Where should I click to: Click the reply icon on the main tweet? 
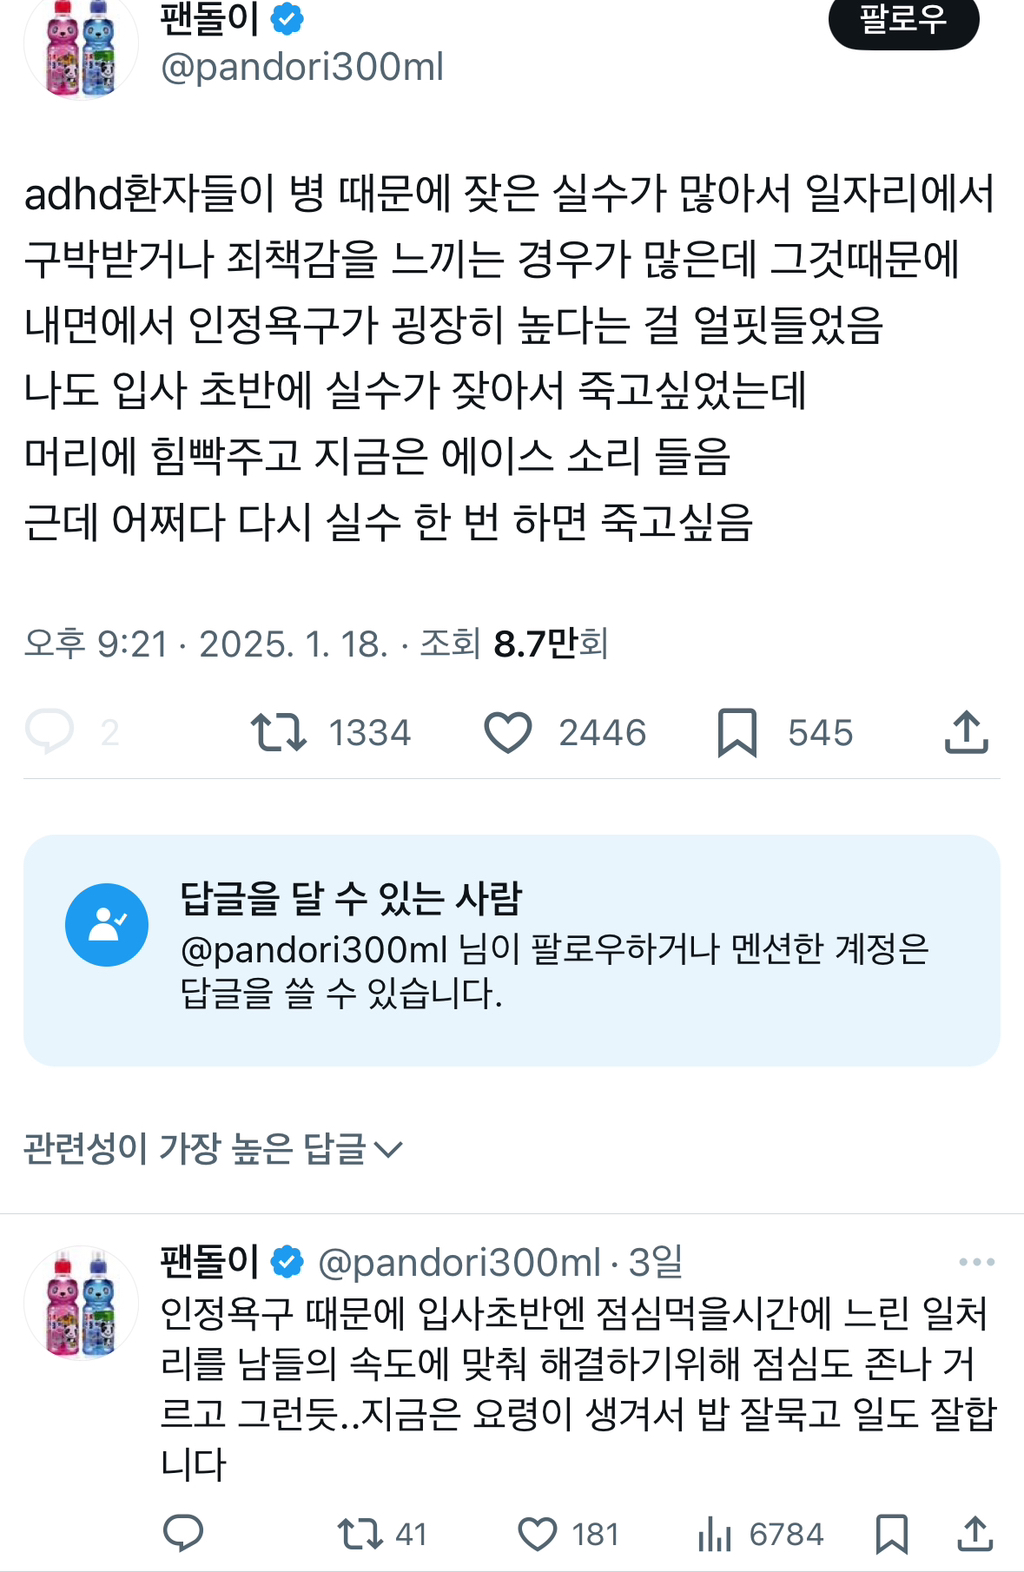(x=48, y=733)
